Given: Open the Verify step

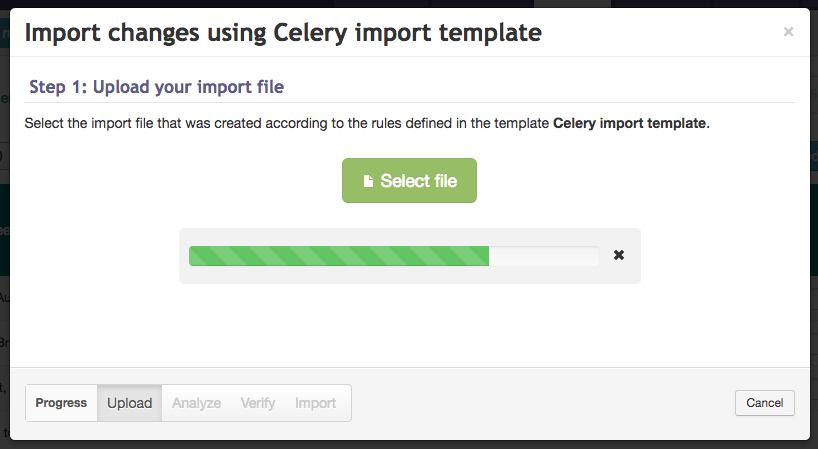Looking at the screenshot, I should pyautogui.click(x=258, y=403).
